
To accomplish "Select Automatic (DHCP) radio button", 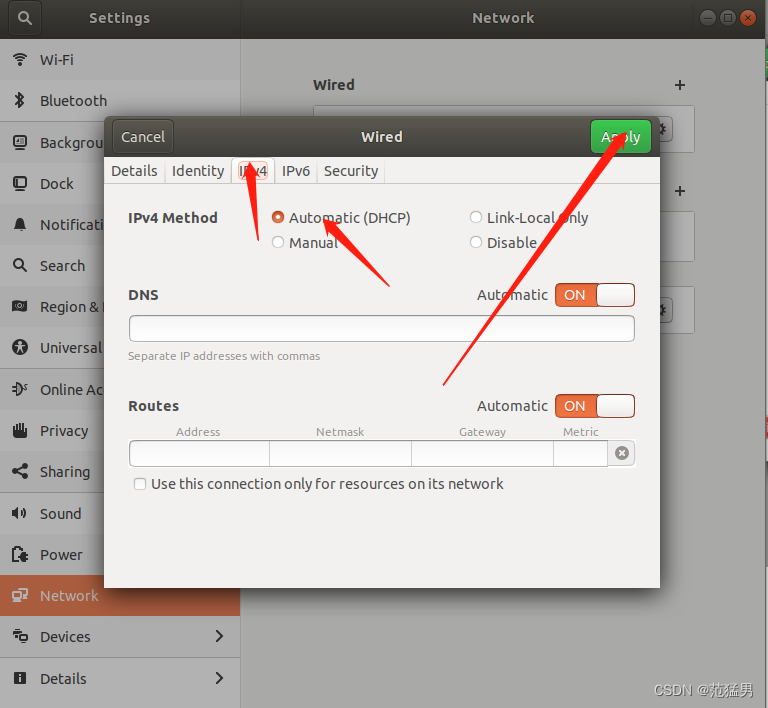I will coord(278,217).
